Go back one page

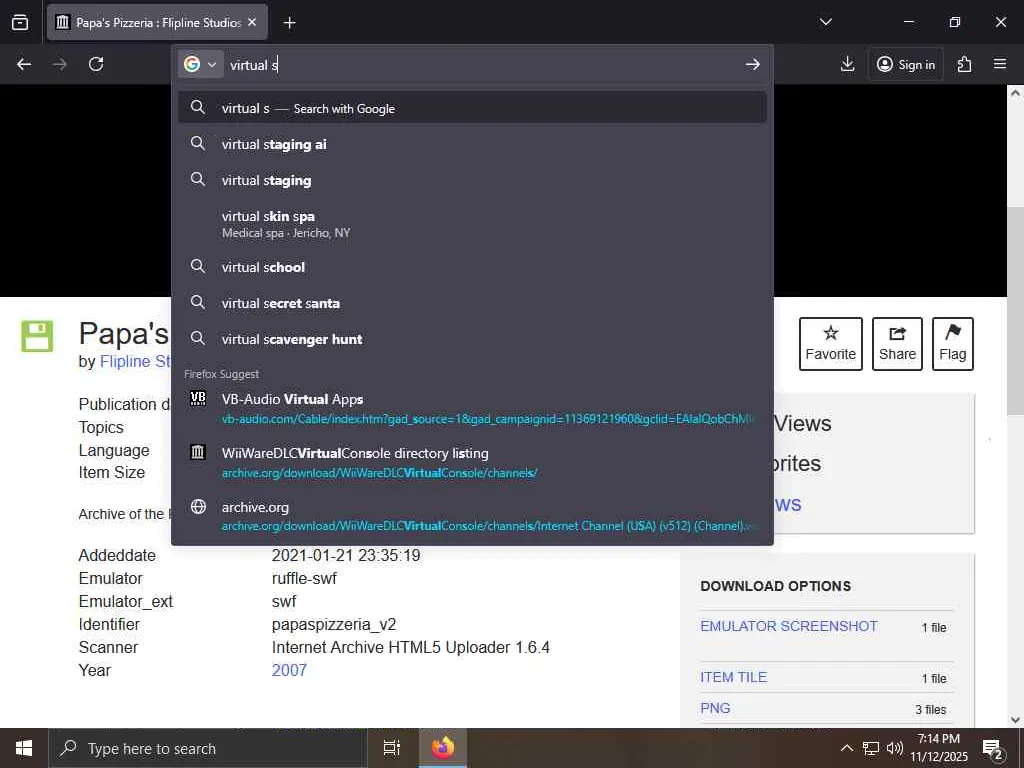(x=24, y=64)
